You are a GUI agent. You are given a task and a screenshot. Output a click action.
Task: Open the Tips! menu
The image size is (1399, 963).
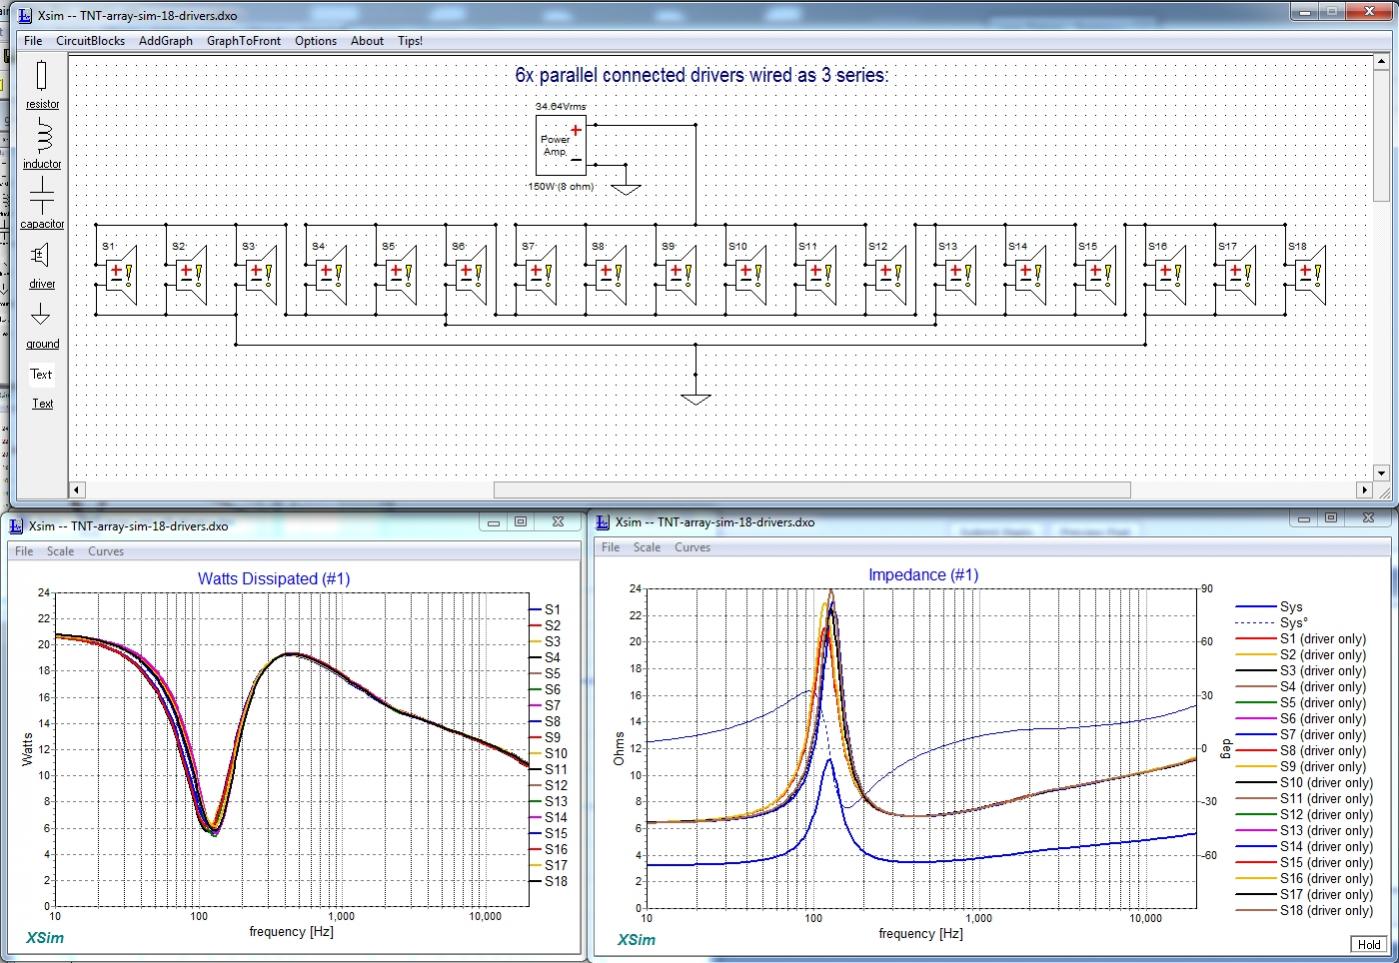click(410, 41)
